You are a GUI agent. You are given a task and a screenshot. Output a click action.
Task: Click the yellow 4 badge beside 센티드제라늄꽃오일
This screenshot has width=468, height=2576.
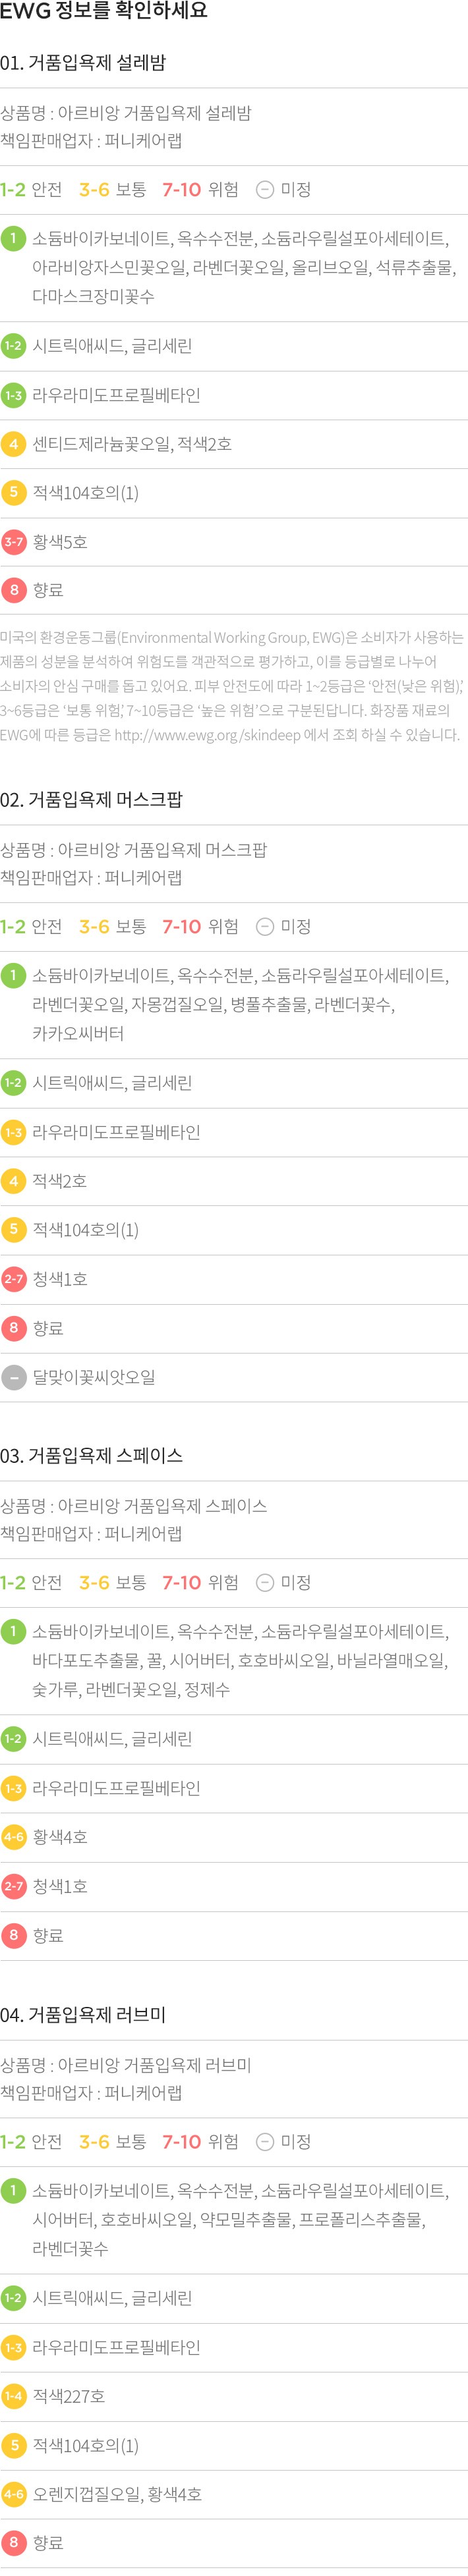coord(13,444)
